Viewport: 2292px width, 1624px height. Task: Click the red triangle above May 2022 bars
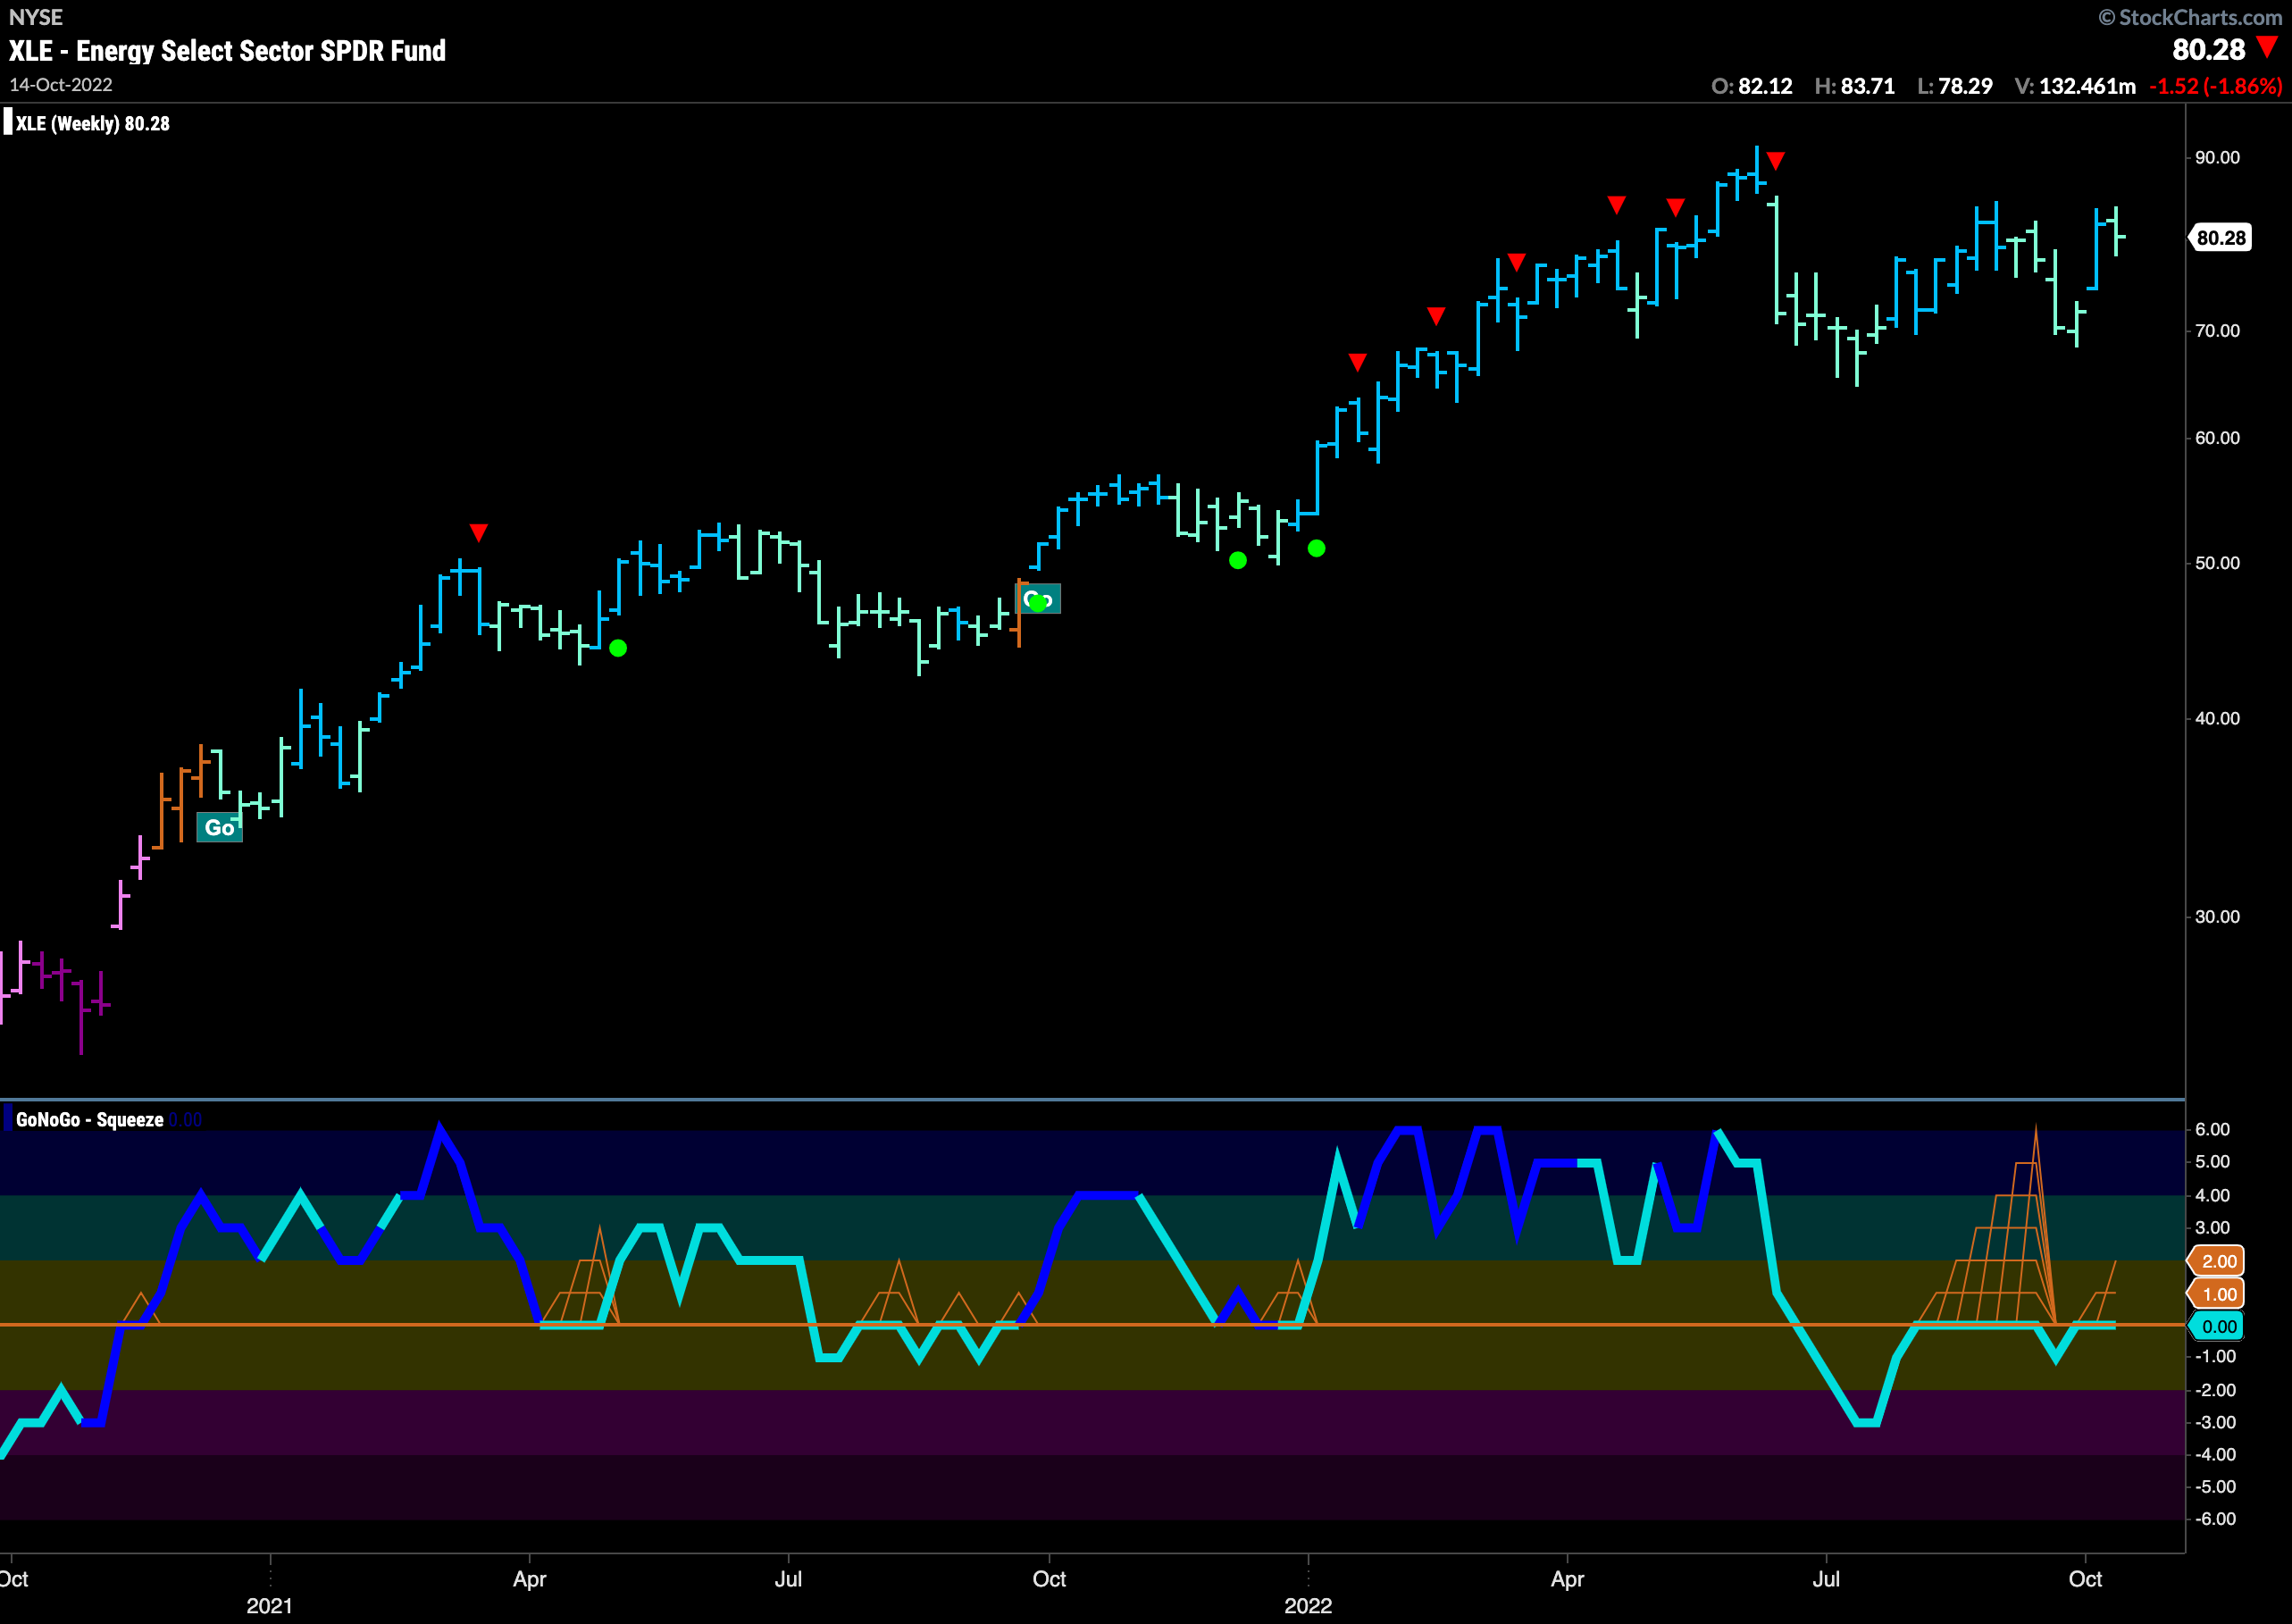click(x=1676, y=207)
